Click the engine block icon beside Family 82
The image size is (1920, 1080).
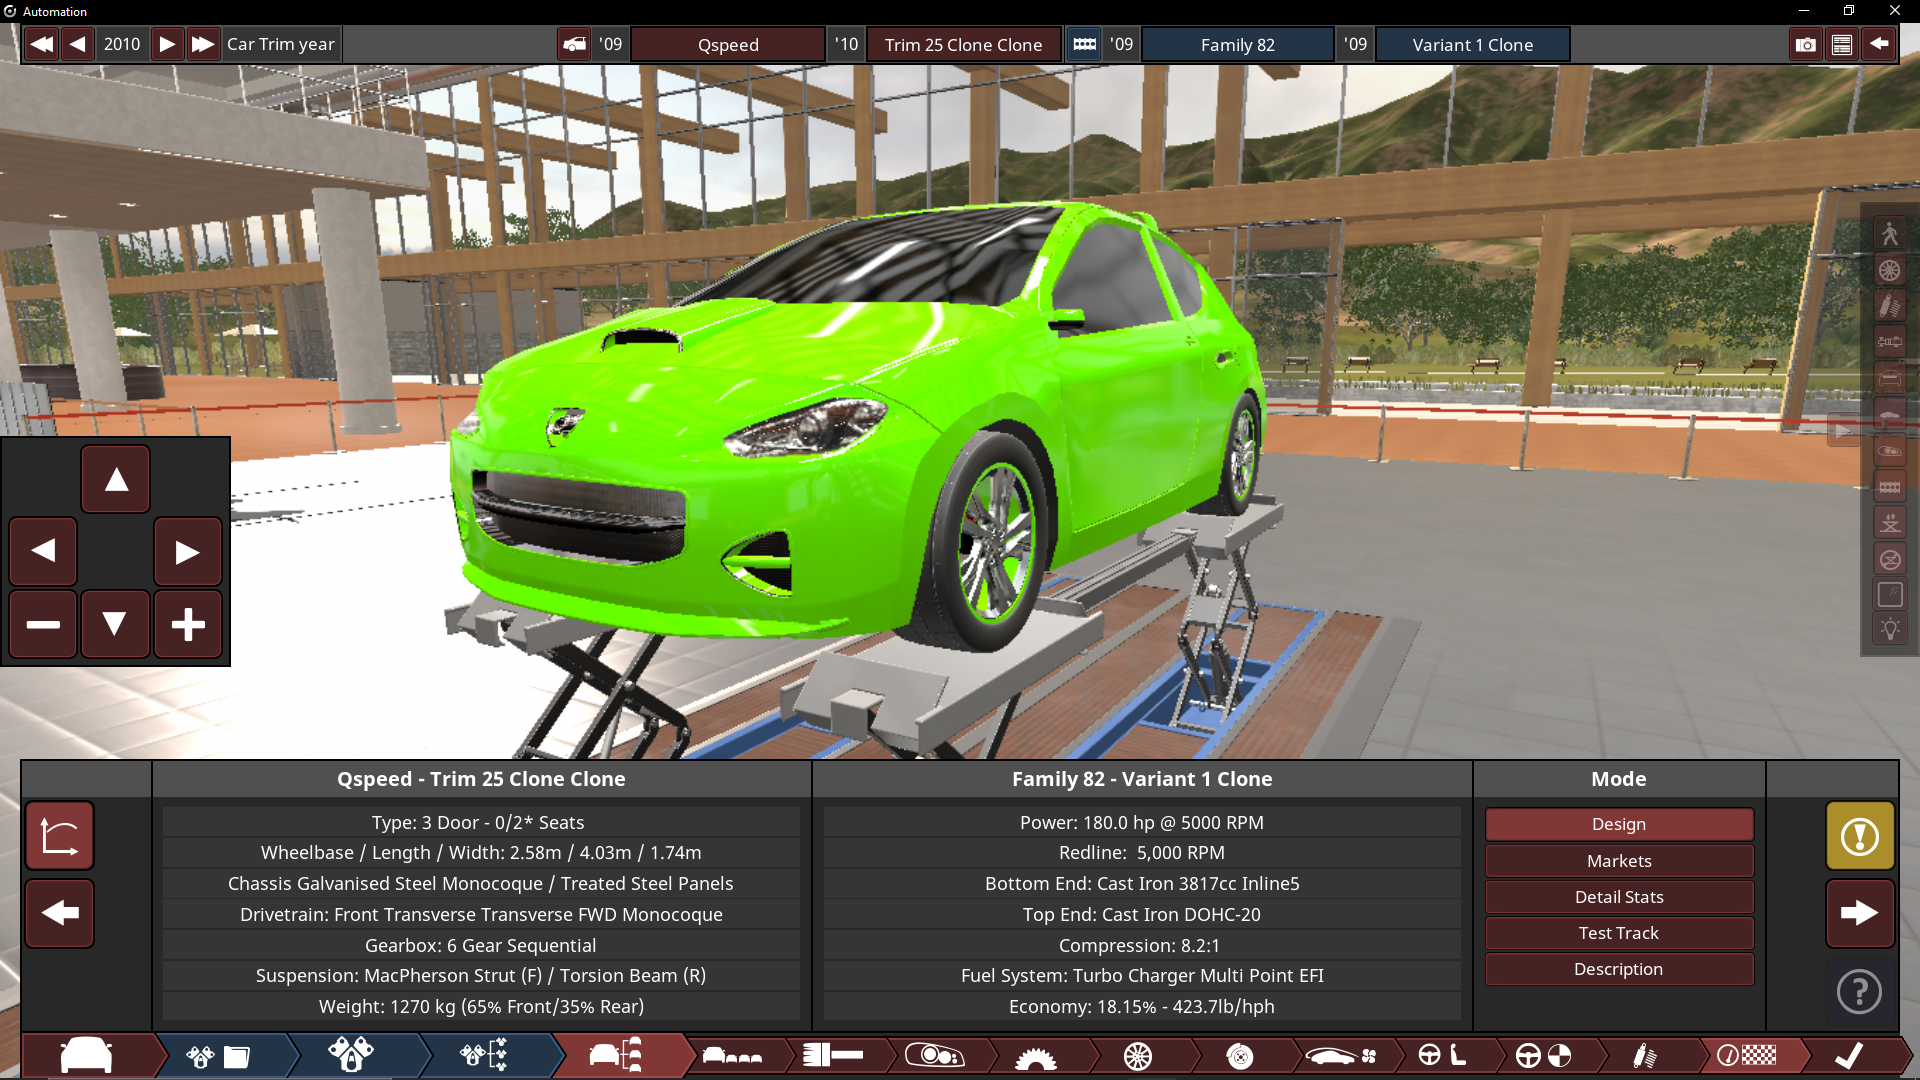click(1084, 44)
